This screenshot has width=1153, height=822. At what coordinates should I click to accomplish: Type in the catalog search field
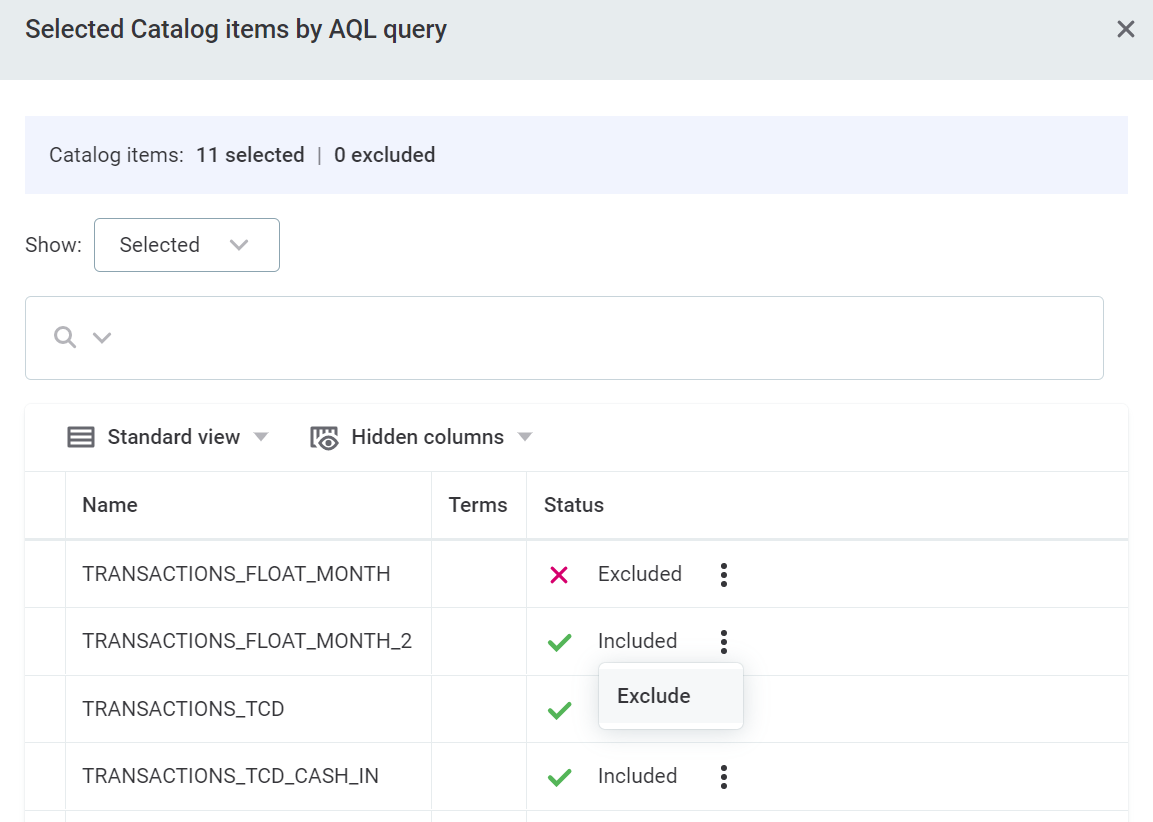pos(600,338)
